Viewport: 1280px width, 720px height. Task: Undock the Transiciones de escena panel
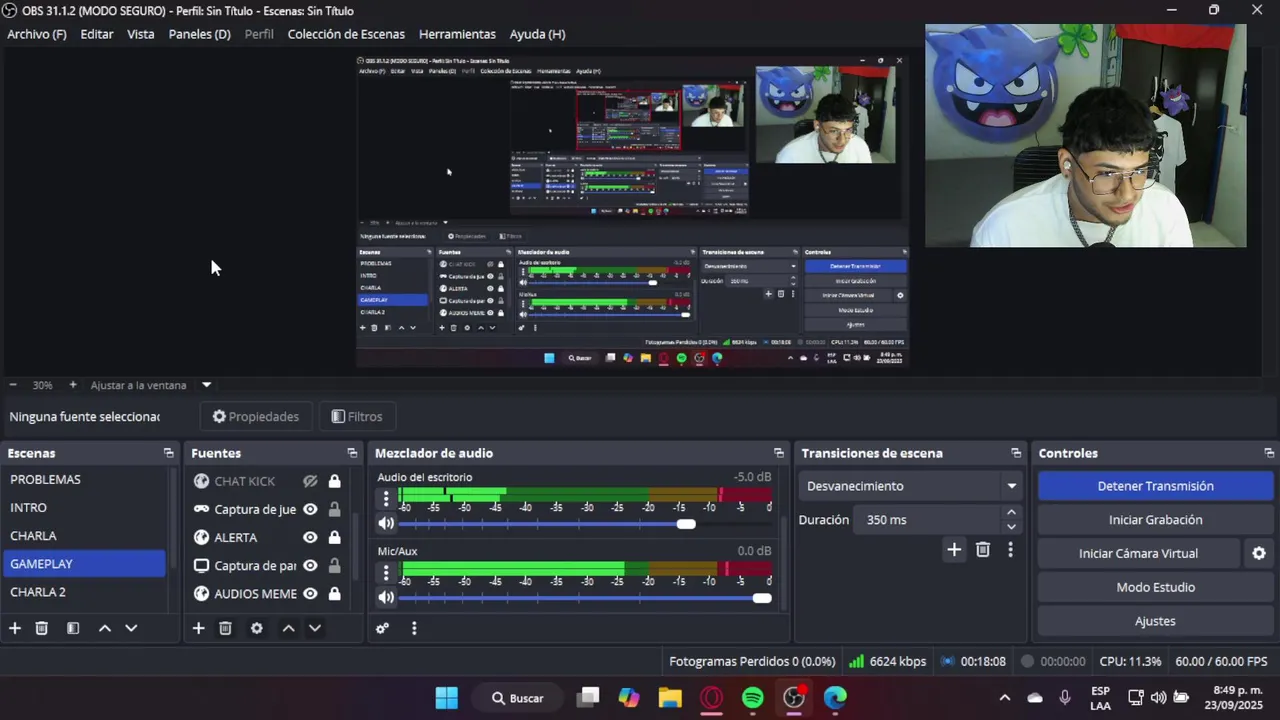1016,453
